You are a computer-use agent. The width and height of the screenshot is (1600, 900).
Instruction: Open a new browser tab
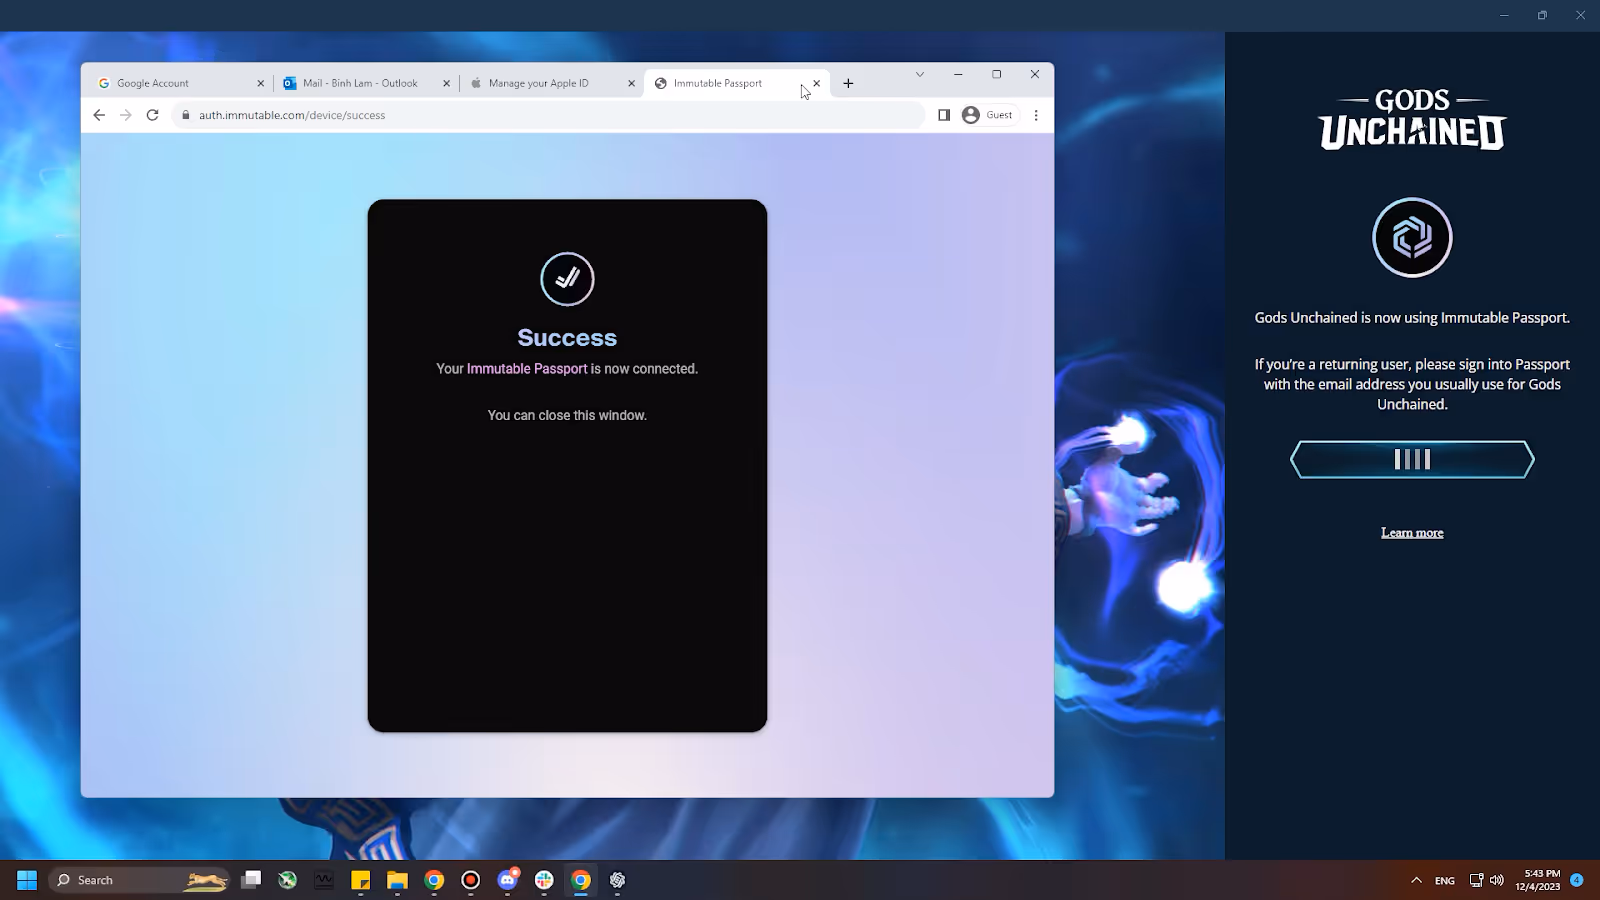(848, 83)
